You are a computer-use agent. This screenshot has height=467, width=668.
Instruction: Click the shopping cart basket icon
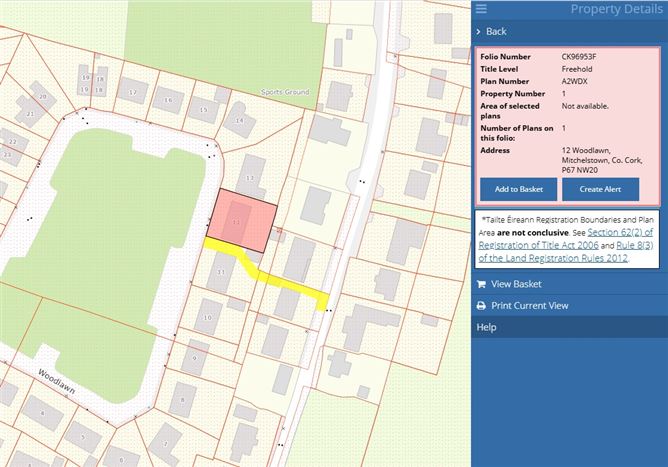click(481, 284)
